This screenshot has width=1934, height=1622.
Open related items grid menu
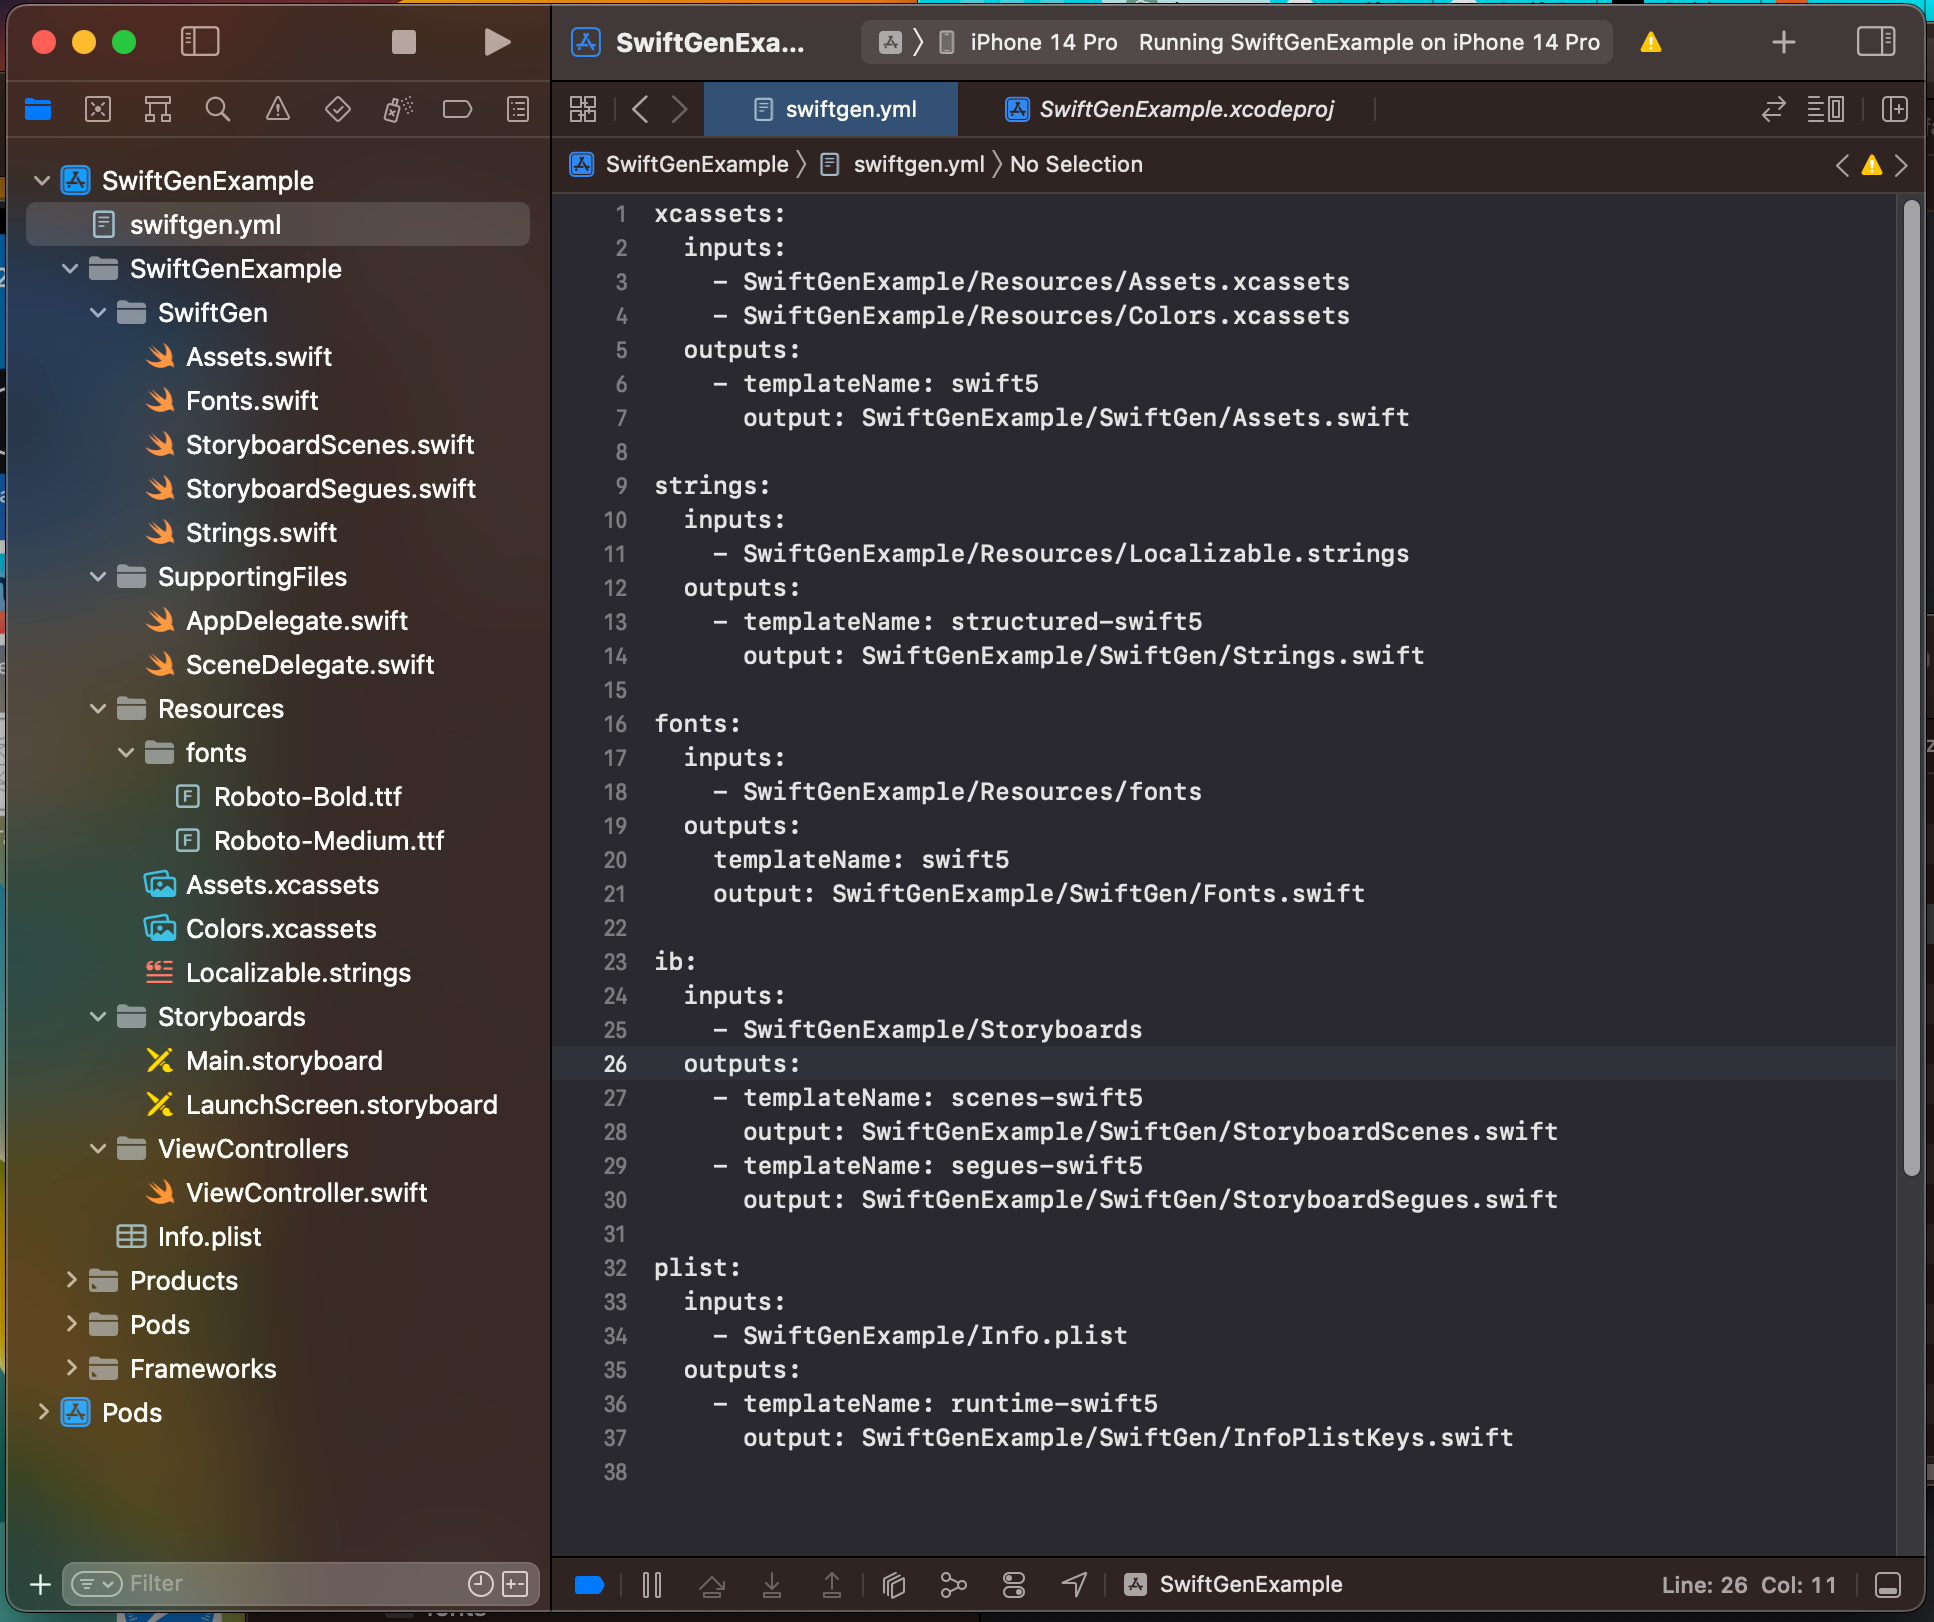pos(583,109)
